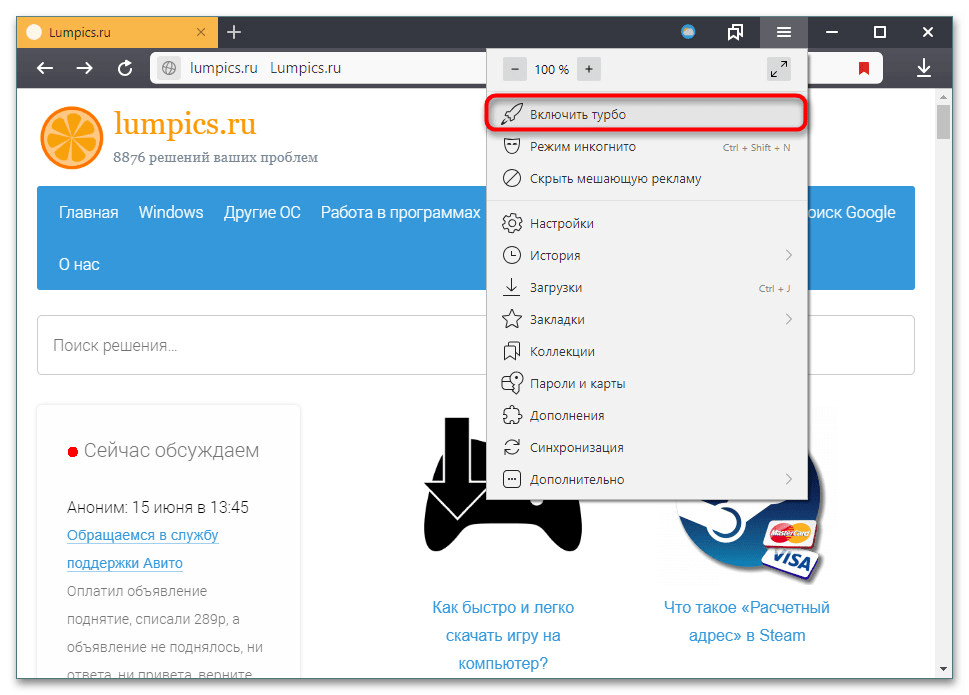Screen dimensions: 969x695
Task: Click the bookmark-stack icon next to Коллекции
Action: (x=512, y=351)
